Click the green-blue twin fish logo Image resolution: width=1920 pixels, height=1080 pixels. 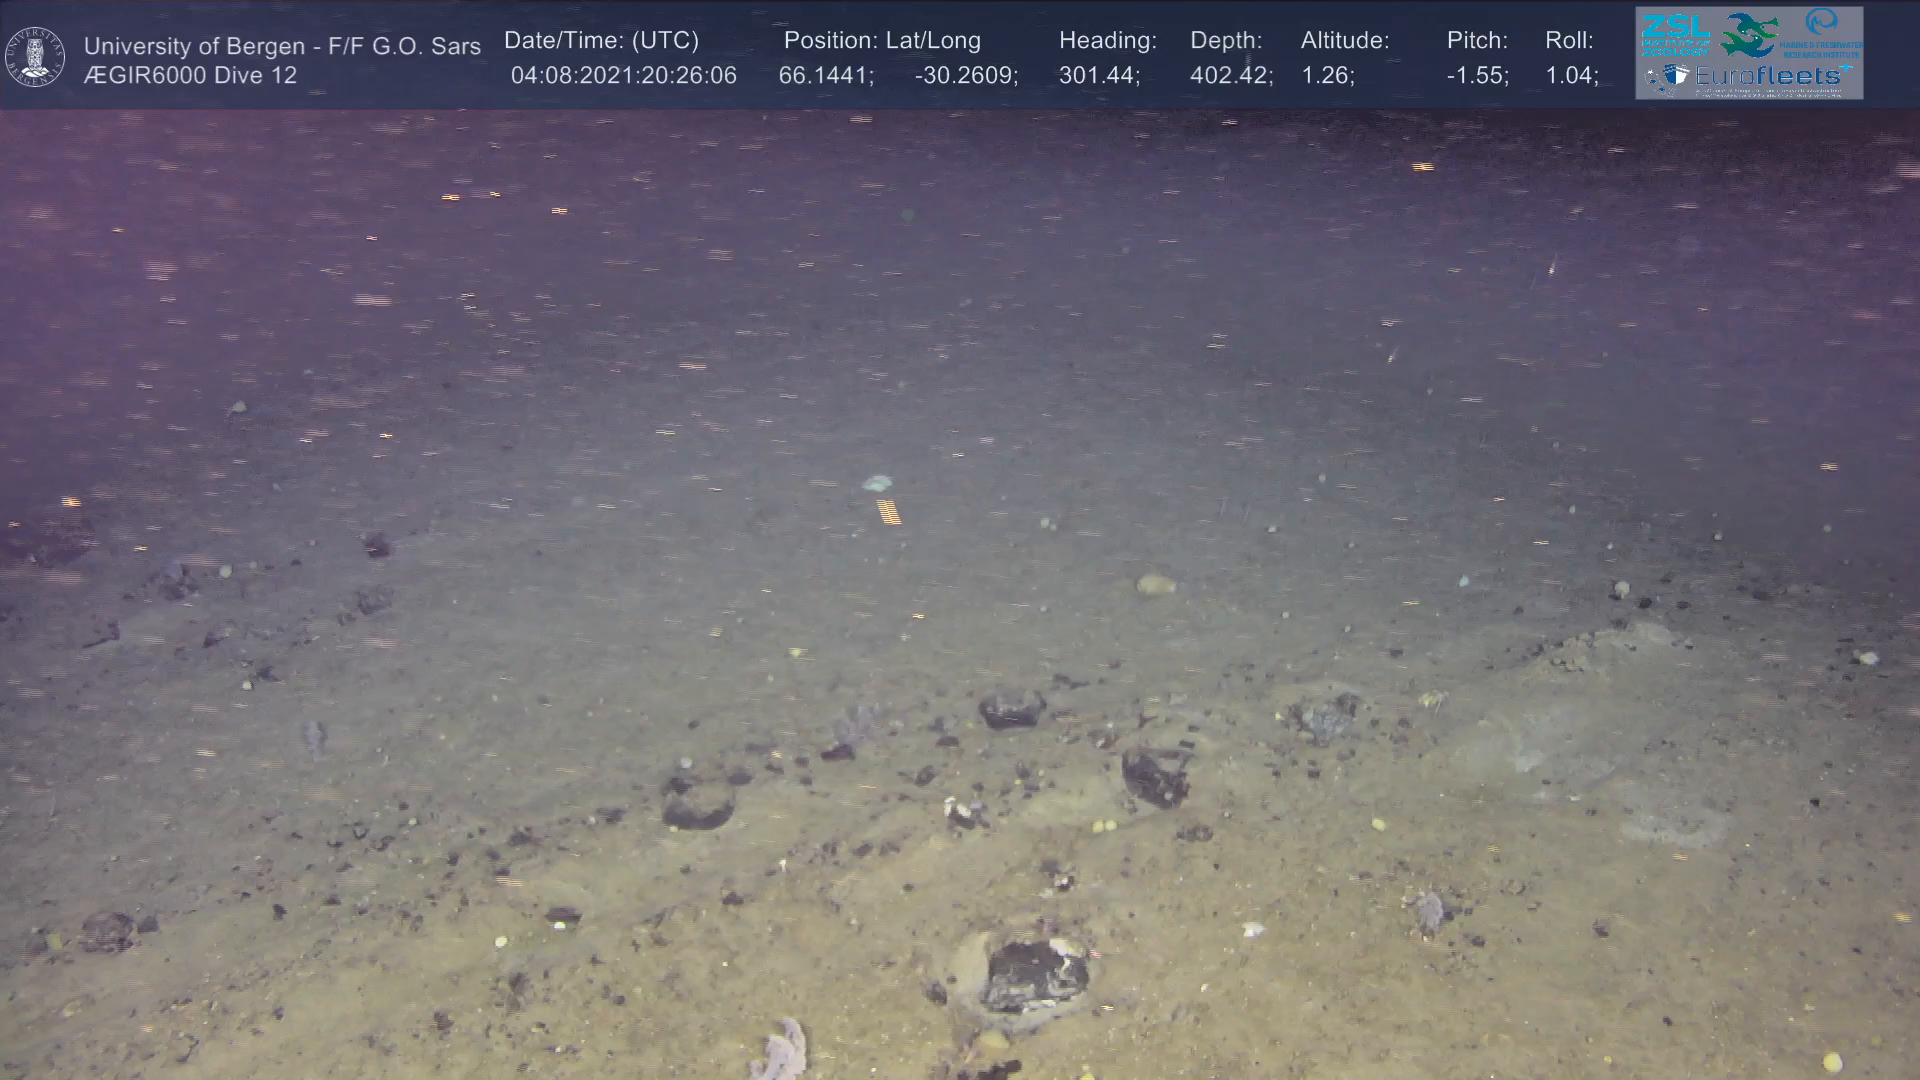(1751, 34)
